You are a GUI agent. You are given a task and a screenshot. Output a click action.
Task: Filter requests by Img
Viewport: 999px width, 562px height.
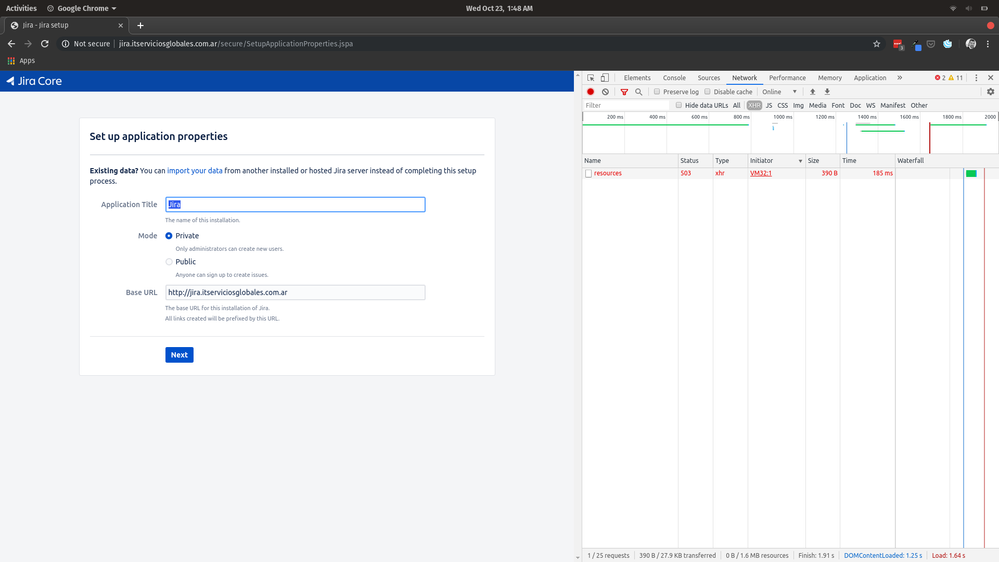pos(798,106)
